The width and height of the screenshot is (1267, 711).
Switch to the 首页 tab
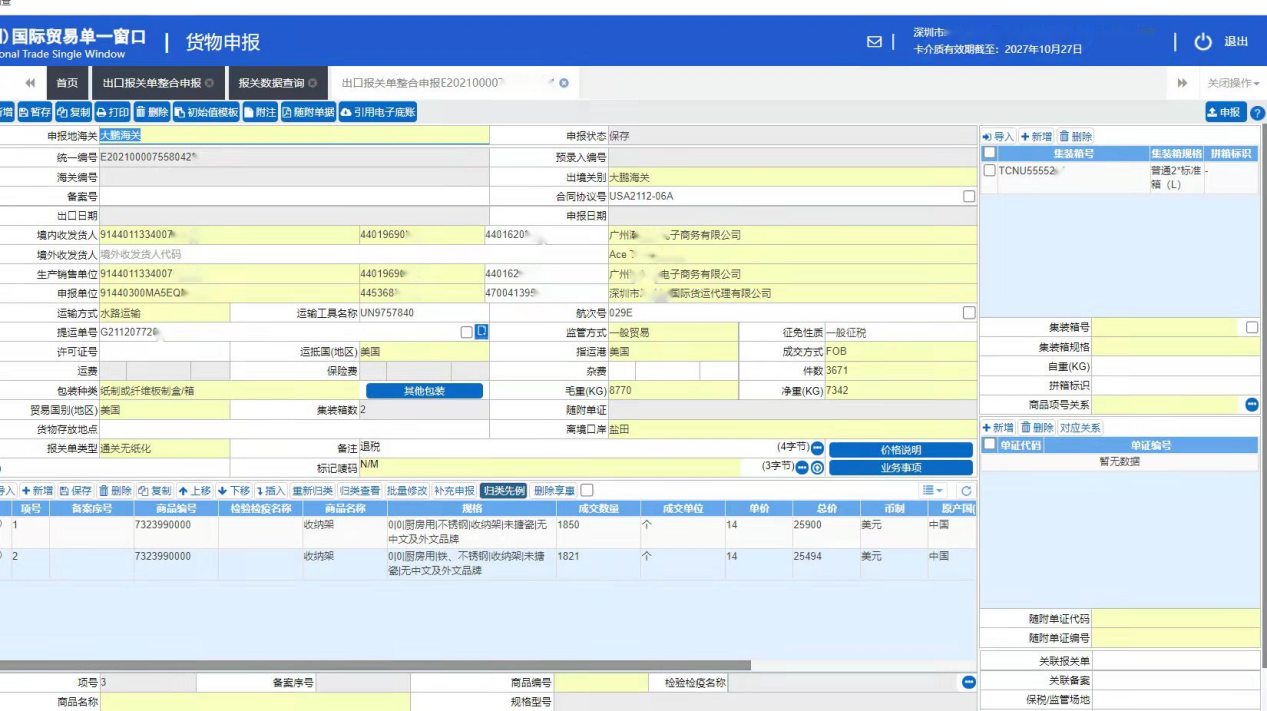pyautogui.click(x=67, y=83)
